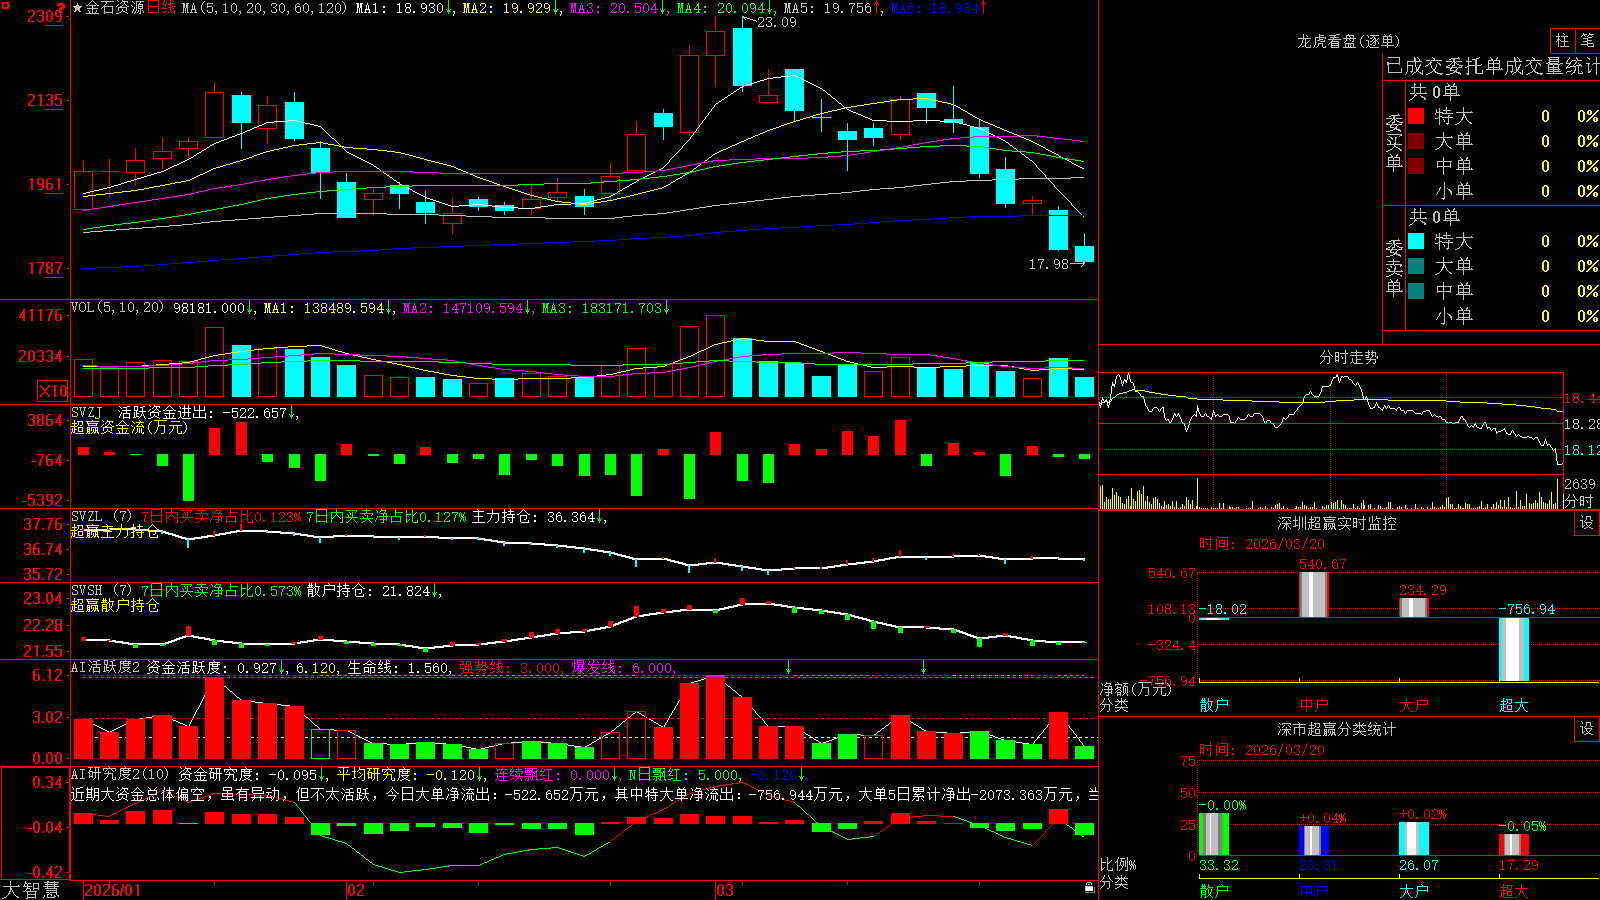The height and width of the screenshot is (900, 1600).
Task: Click teal 中单 sell-order swatch
Action: (x=1416, y=291)
